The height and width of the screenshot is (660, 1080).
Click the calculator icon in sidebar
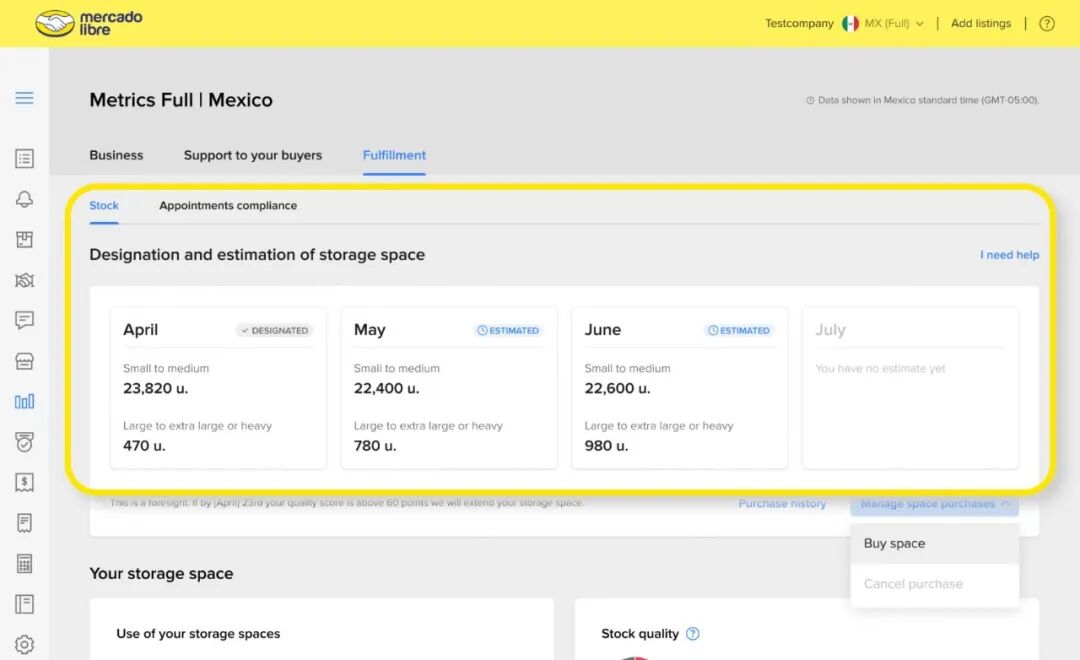(24, 563)
